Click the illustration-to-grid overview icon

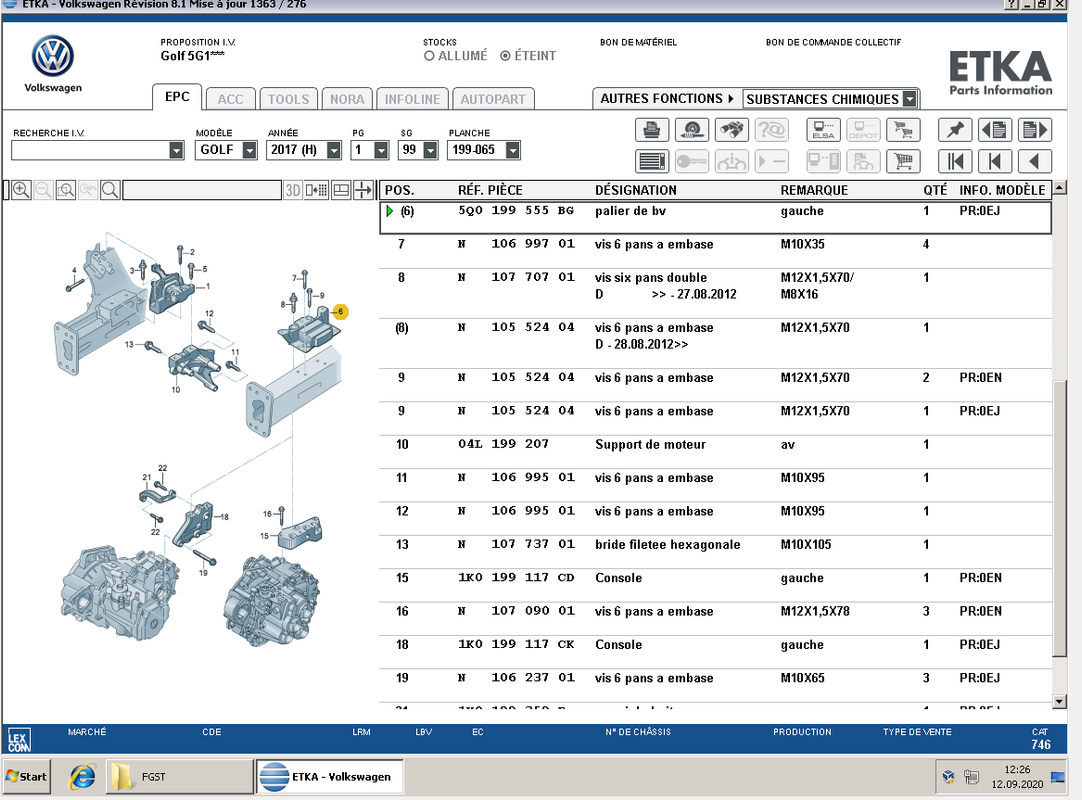pyautogui.click(x=317, y=190)
